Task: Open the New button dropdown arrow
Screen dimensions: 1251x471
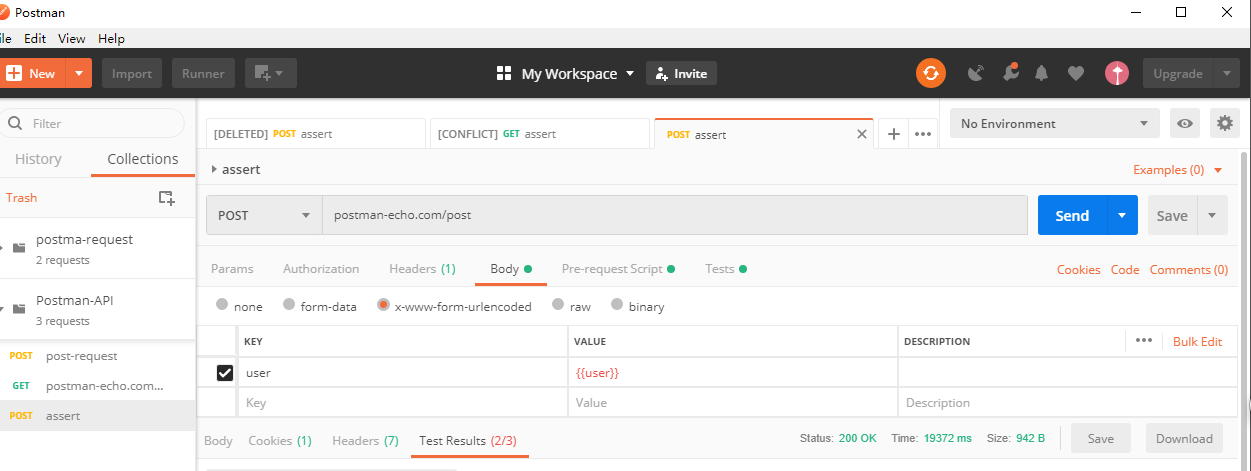Action: [x=79, y=73]
